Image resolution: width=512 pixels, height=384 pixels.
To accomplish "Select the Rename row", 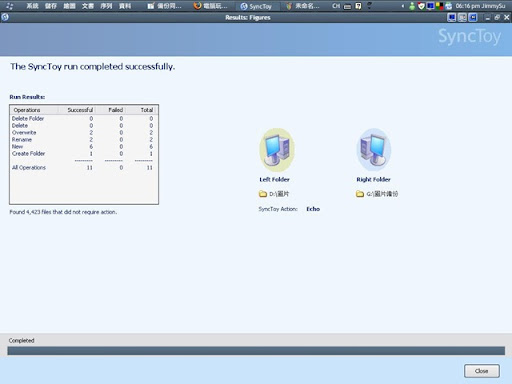I will tap(83, 139).
